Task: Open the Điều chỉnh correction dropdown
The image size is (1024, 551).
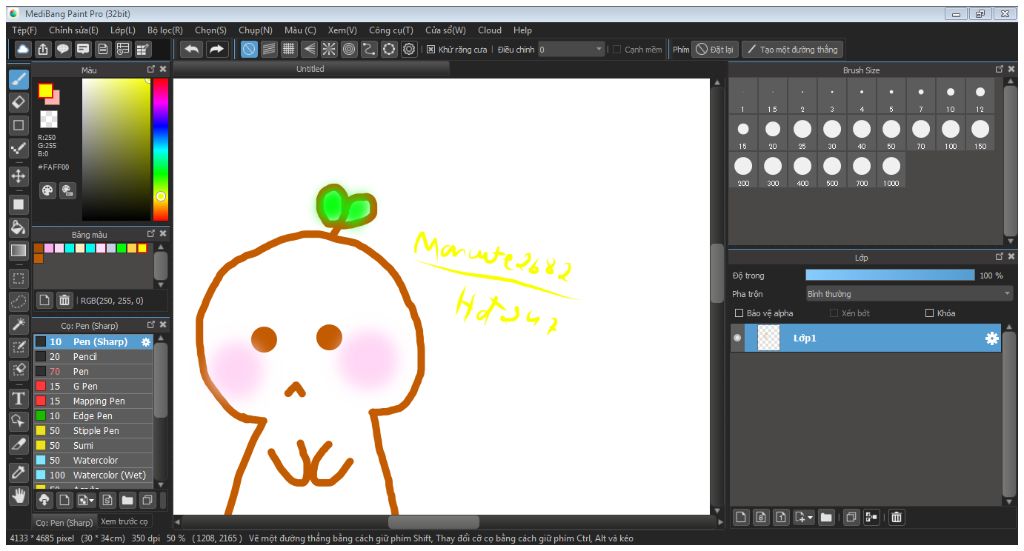Action: [571, 50]
